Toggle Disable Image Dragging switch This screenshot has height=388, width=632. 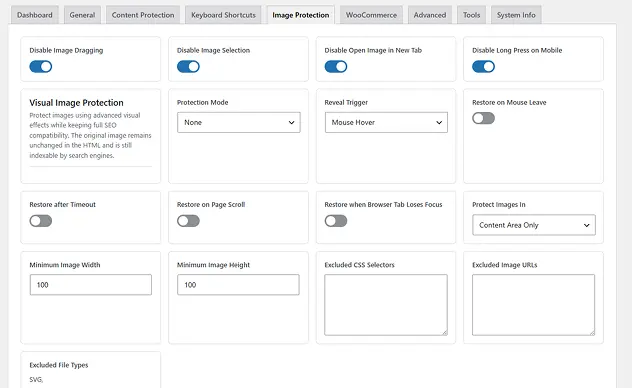41,66
